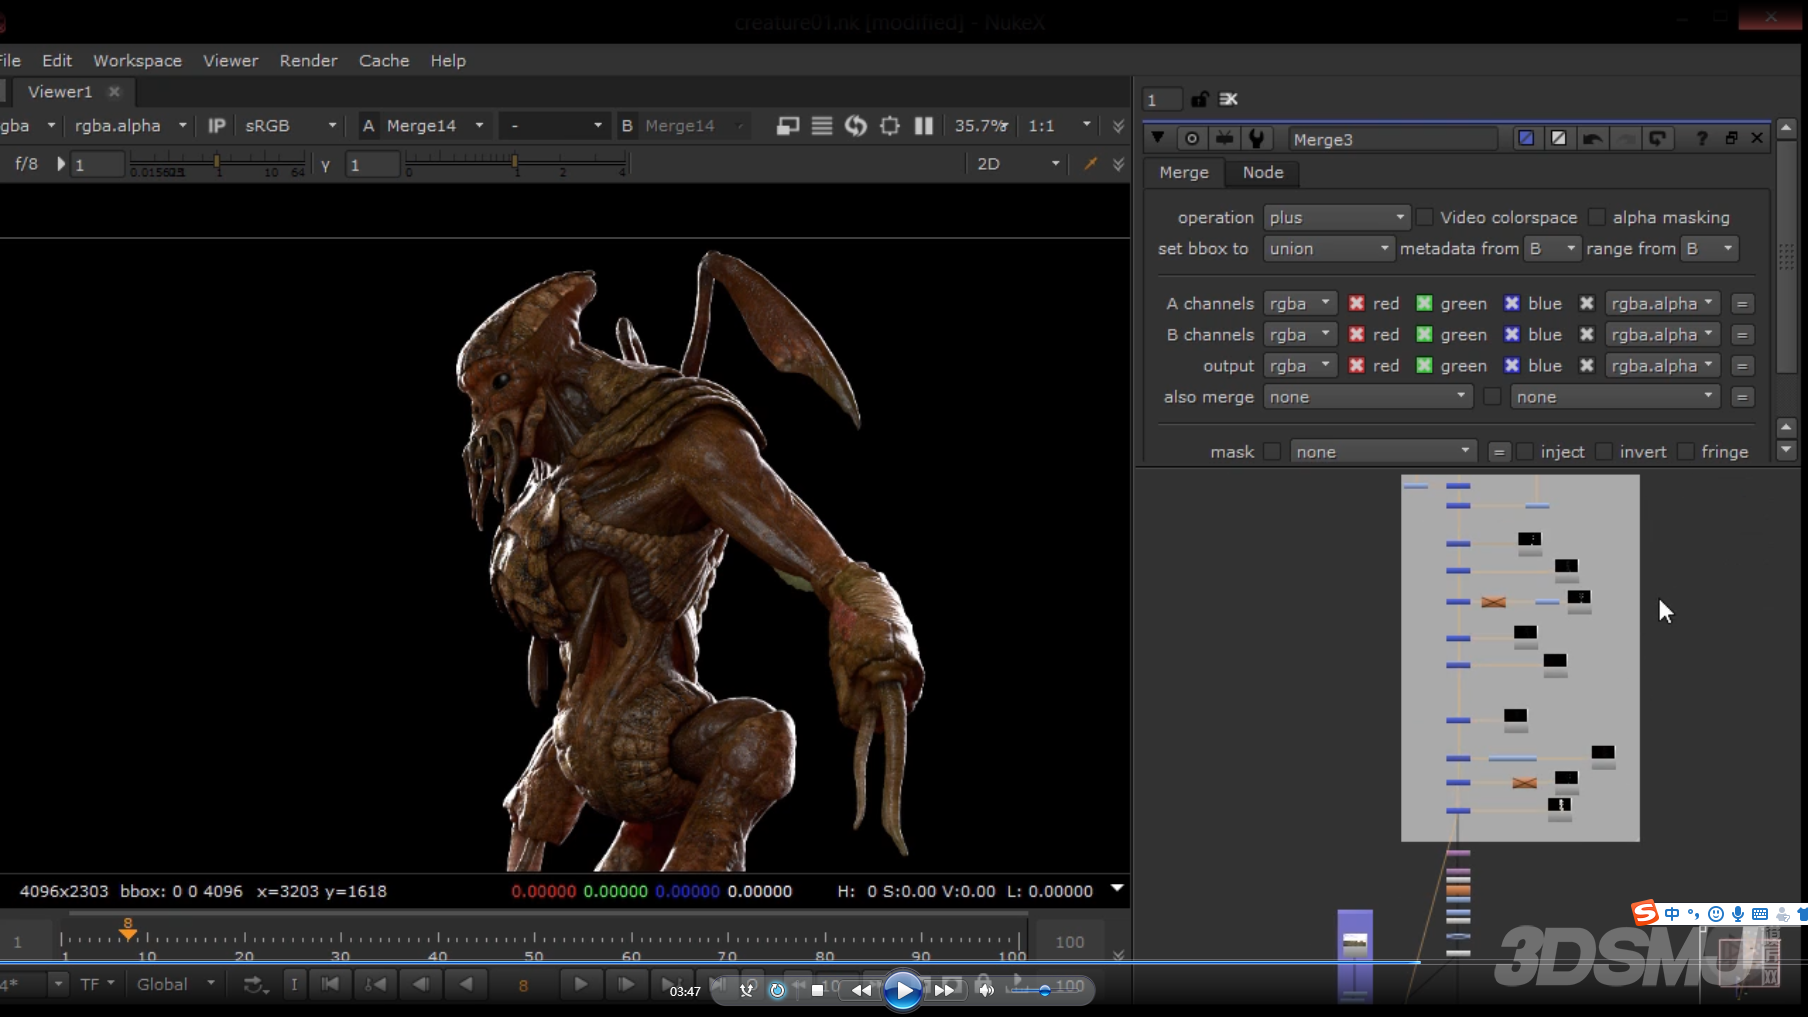Click the clipping warning icon in Viewer toolbar

788,126
